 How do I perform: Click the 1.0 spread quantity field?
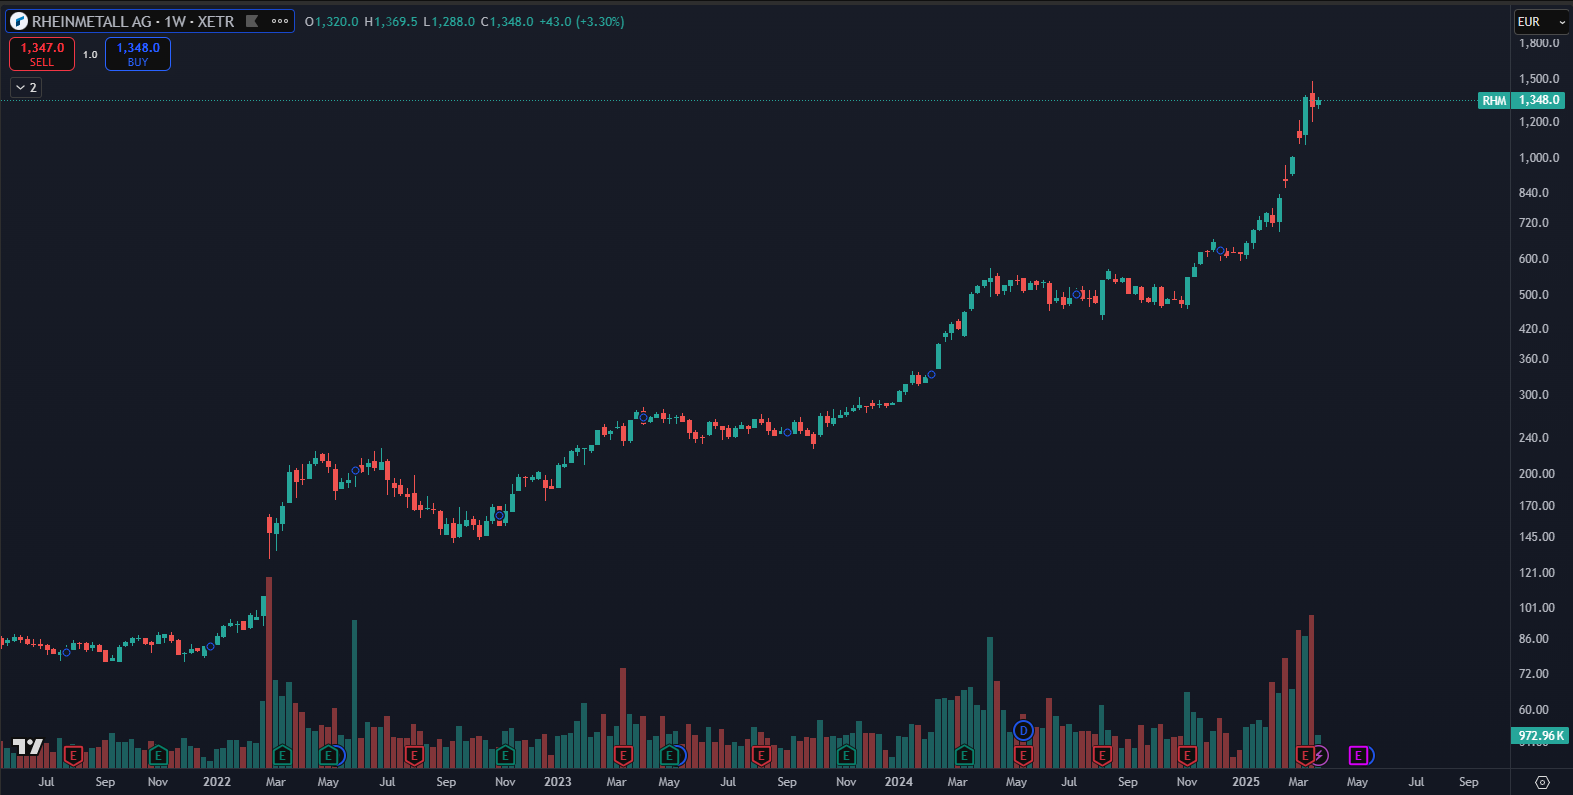(x=90, y=55)
